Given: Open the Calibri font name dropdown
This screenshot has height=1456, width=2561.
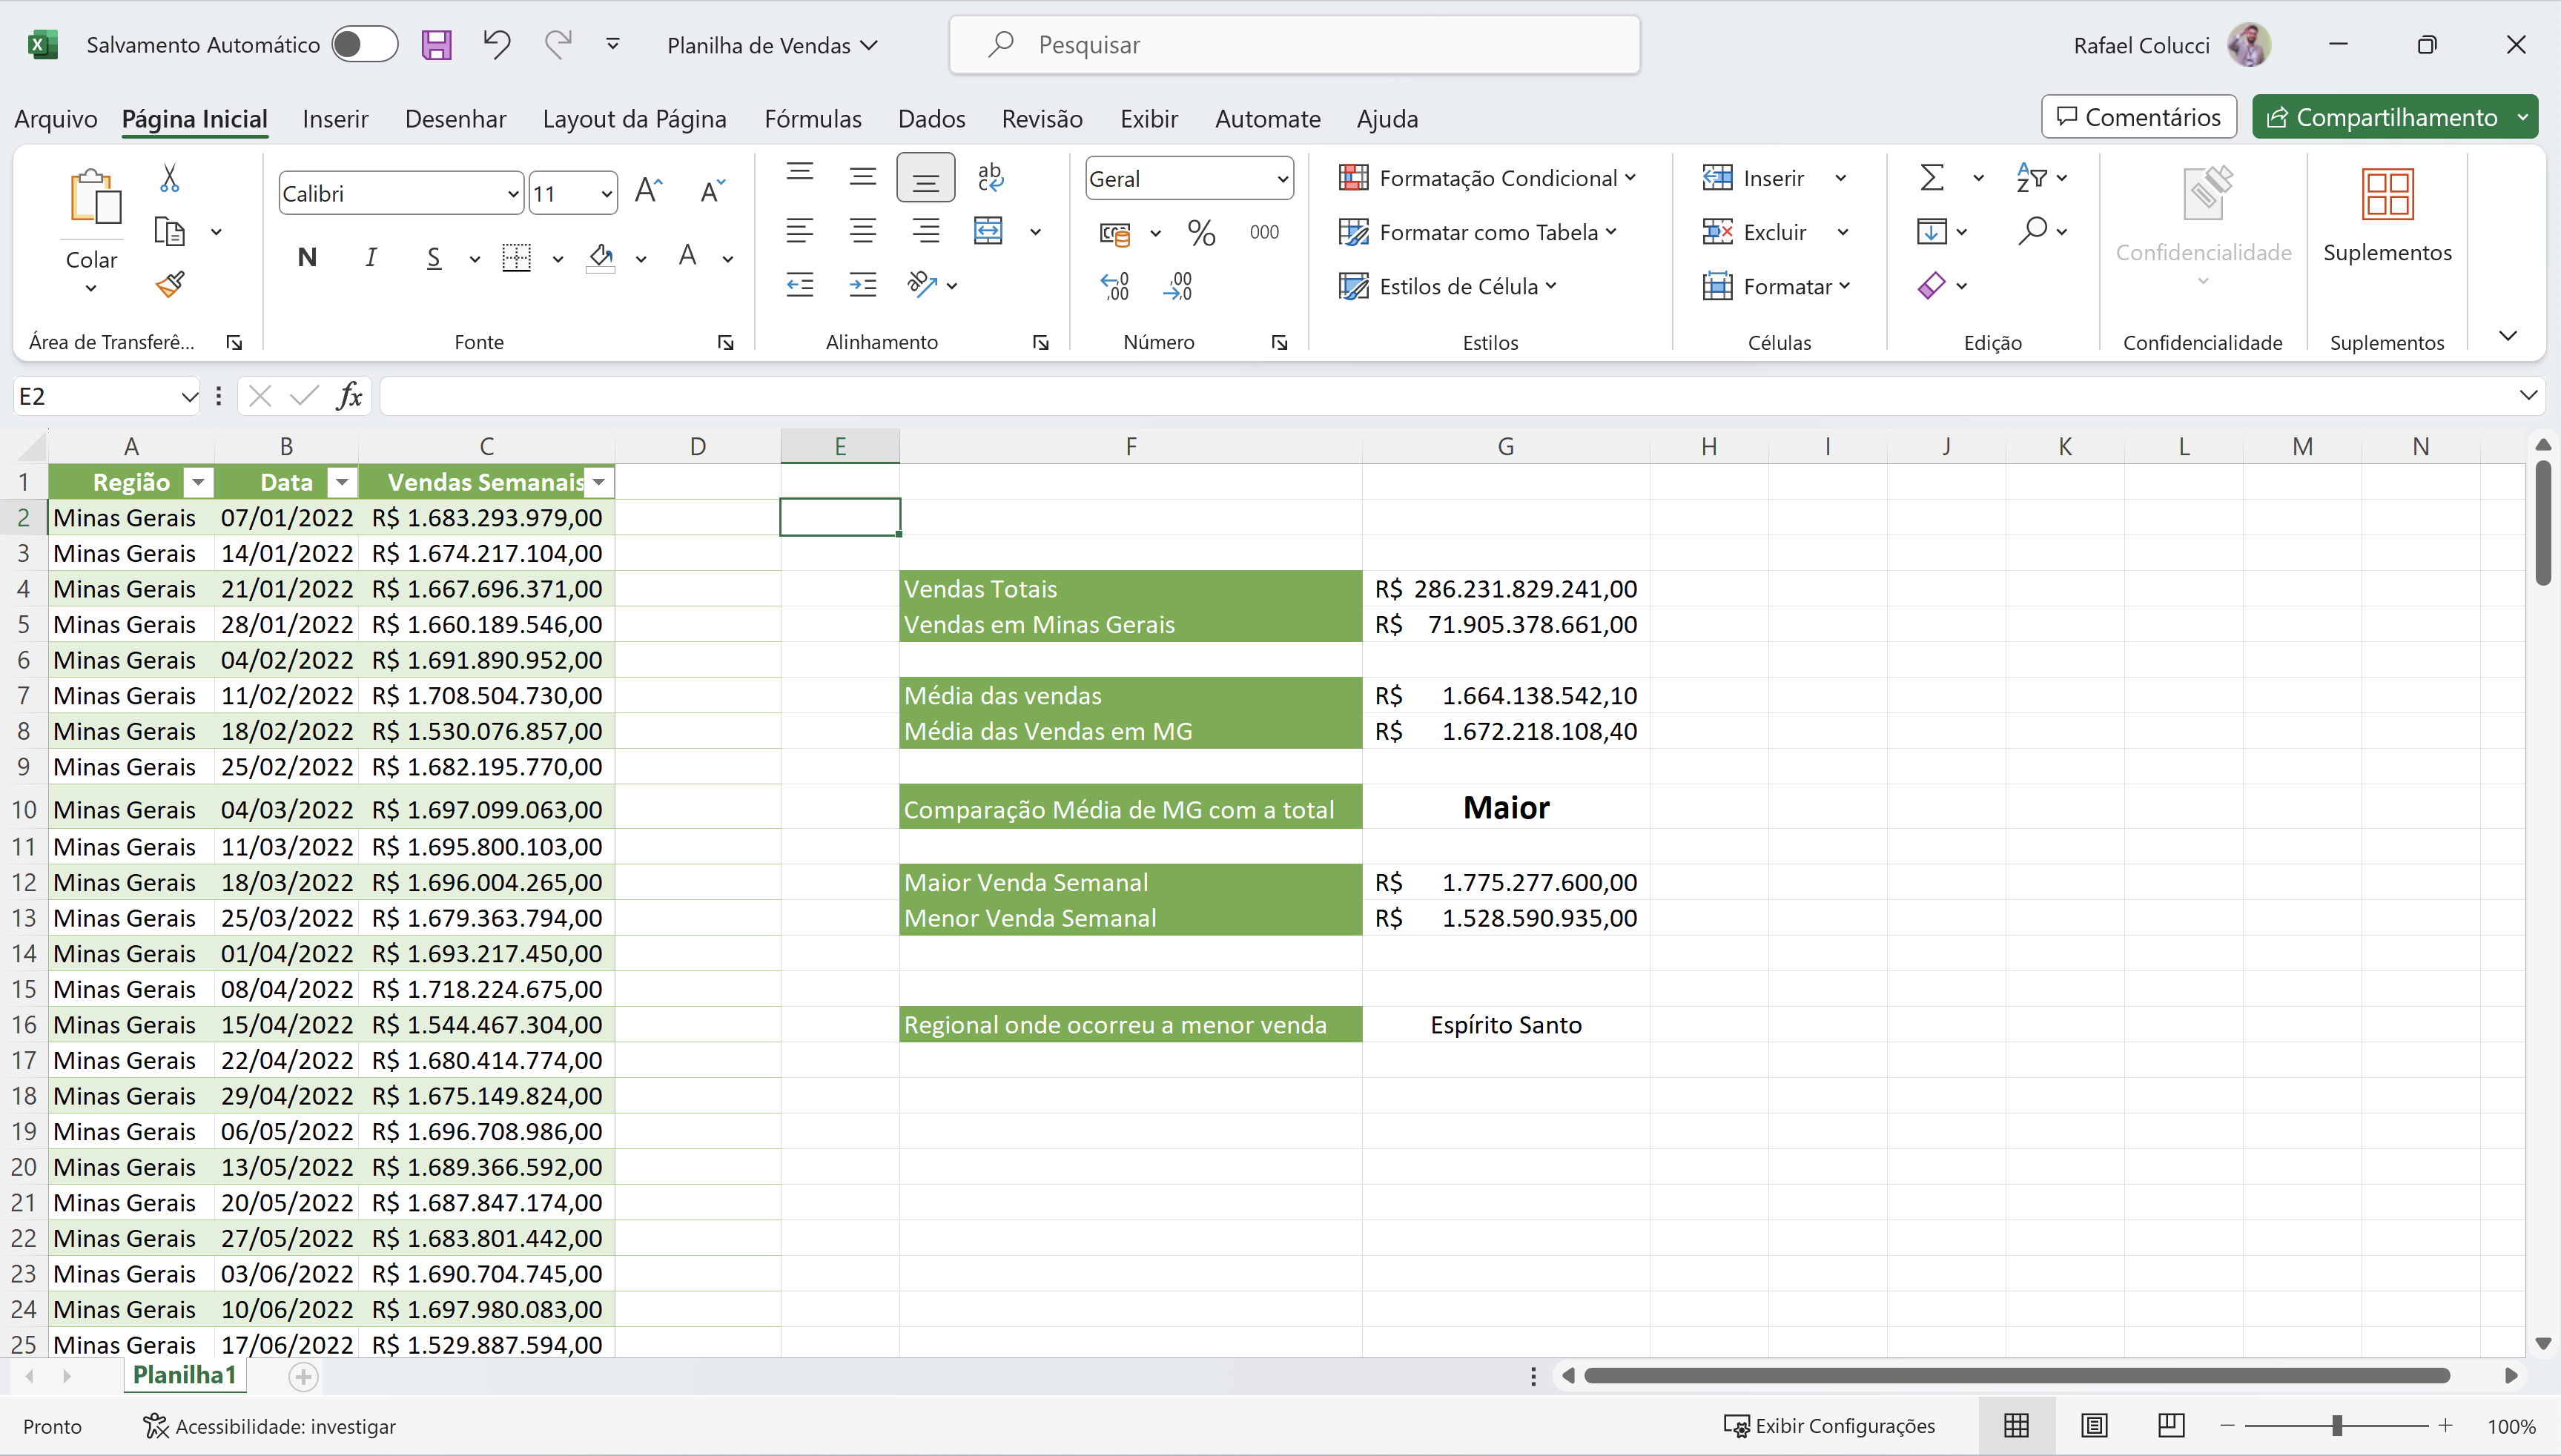Looking at the screenshot, I should click(x=512, y=194).
